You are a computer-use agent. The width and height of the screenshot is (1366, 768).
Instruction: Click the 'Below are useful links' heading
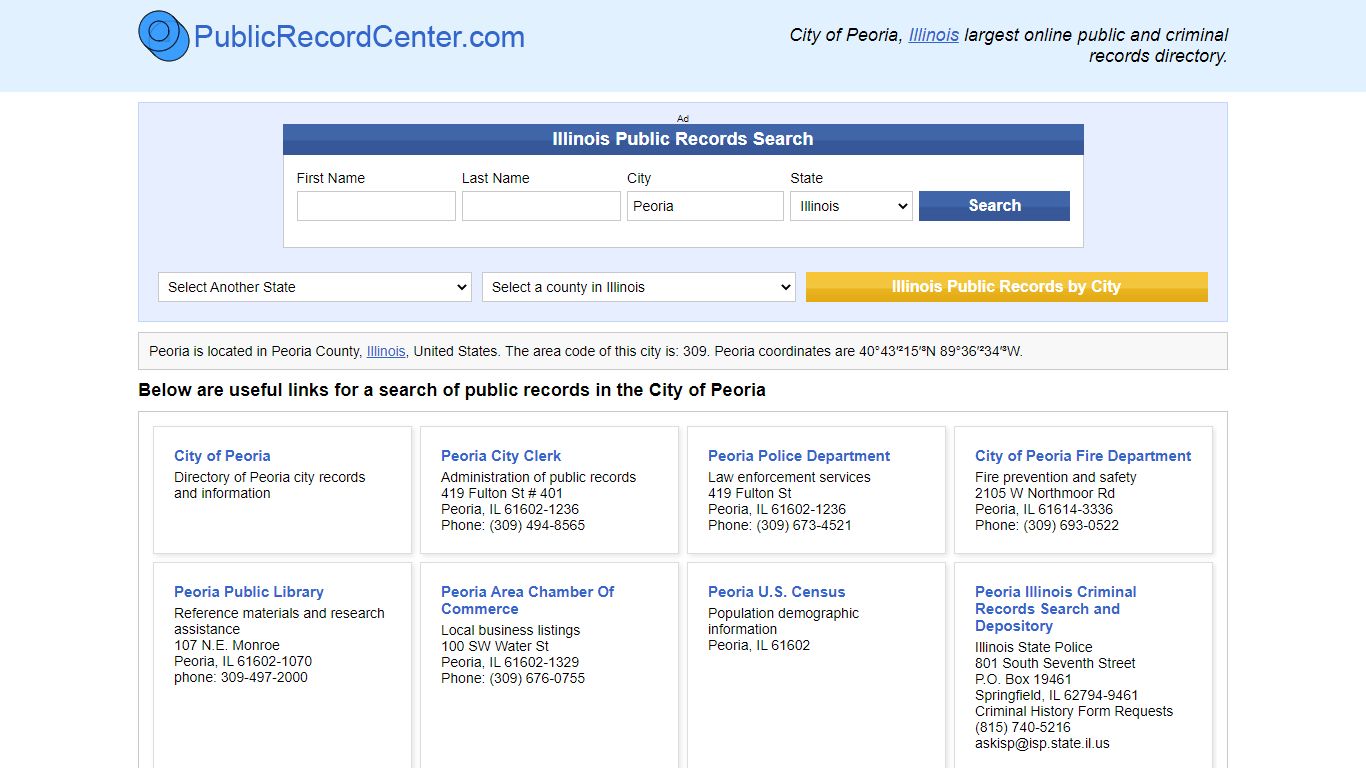452,390
